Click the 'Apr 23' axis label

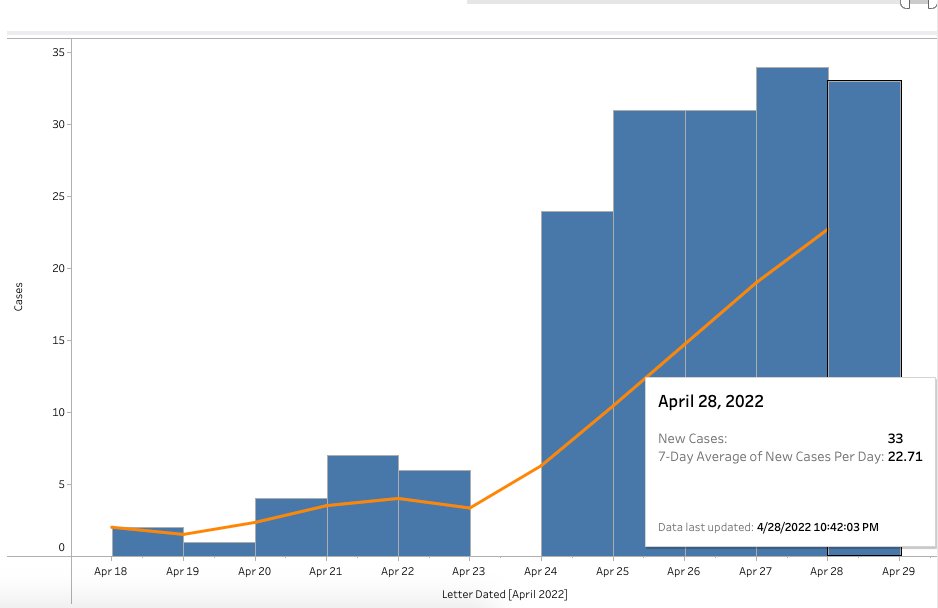point(468,571)
